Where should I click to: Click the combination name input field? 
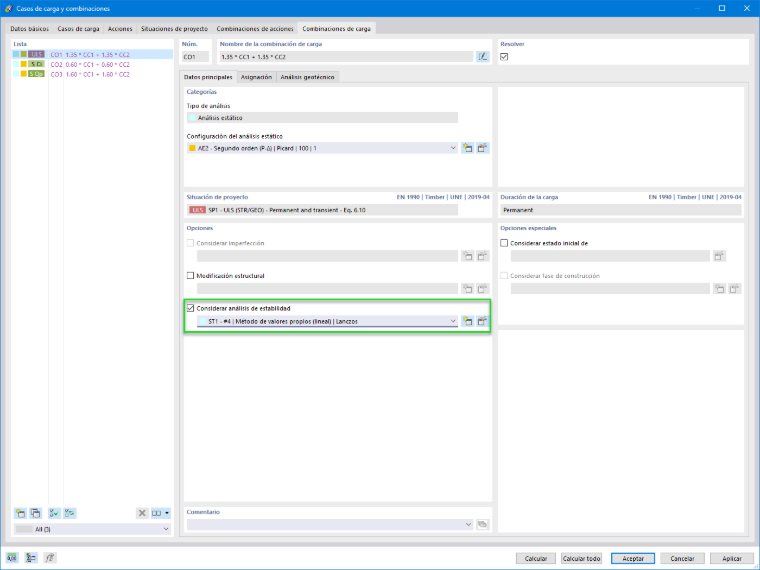346,57
